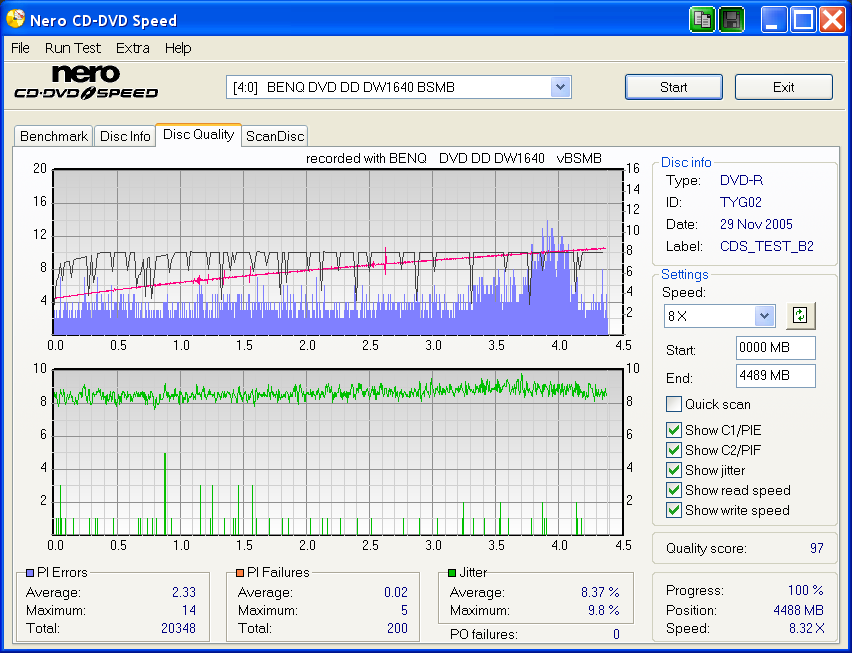The height and width of the screenshot is (653, 852).
Task: Expand the 8X speed dropdown
Action: (x=764, y=316)
